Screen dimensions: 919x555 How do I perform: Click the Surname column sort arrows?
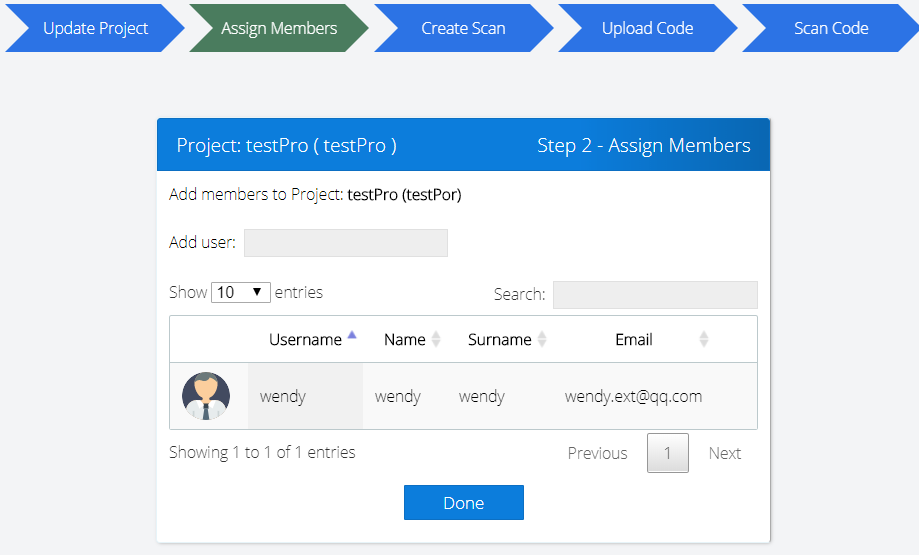(542, 339)
